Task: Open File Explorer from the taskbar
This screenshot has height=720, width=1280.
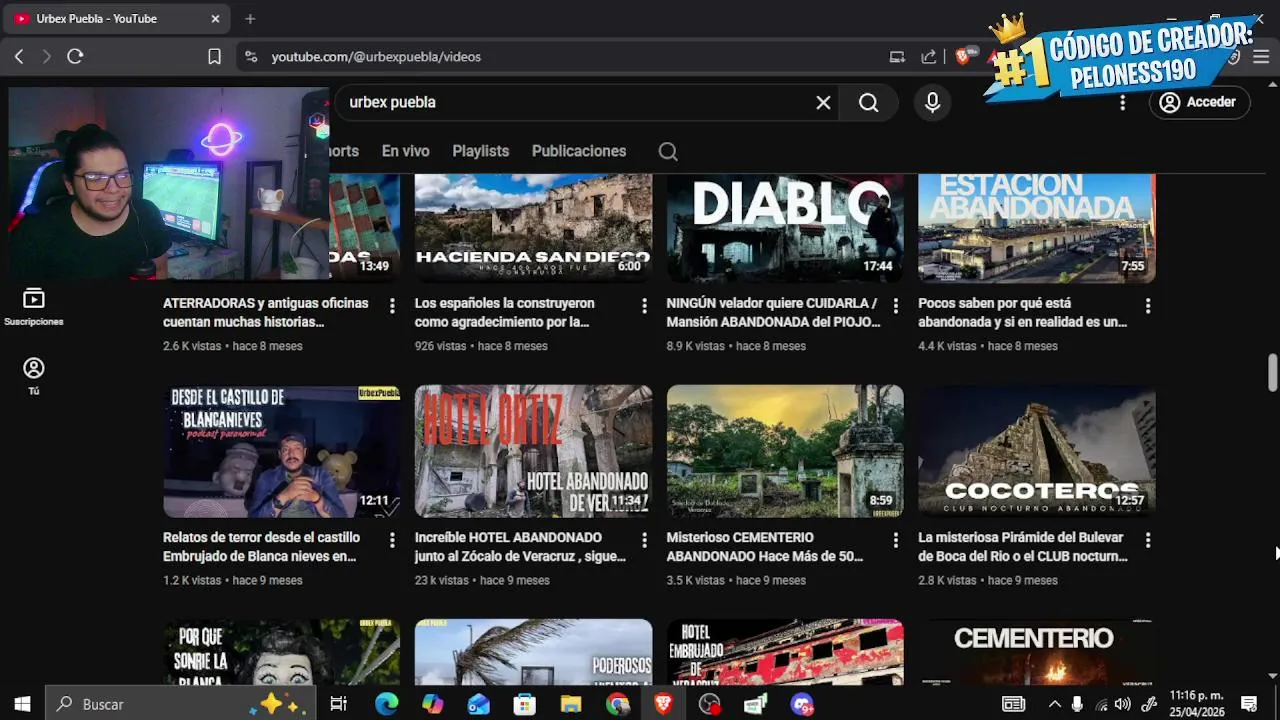Action: coord(571,704)
